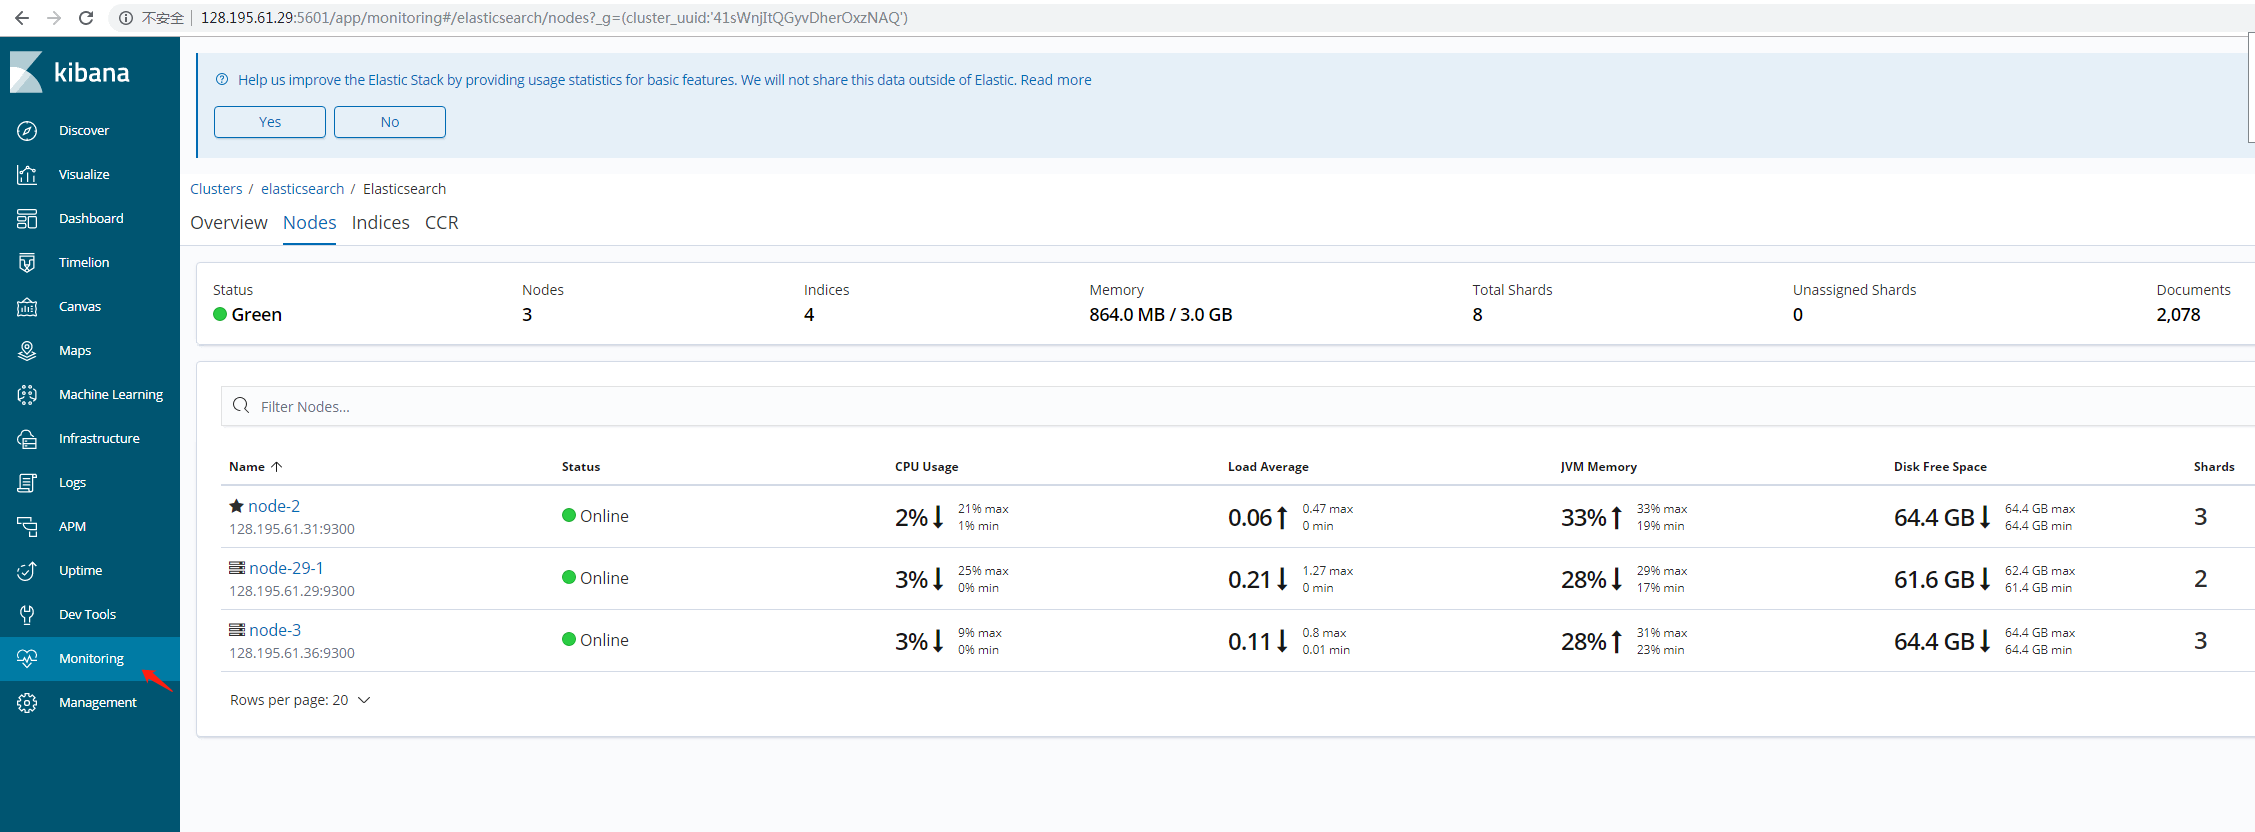Open Rows per page dropdown

point(300,700)
